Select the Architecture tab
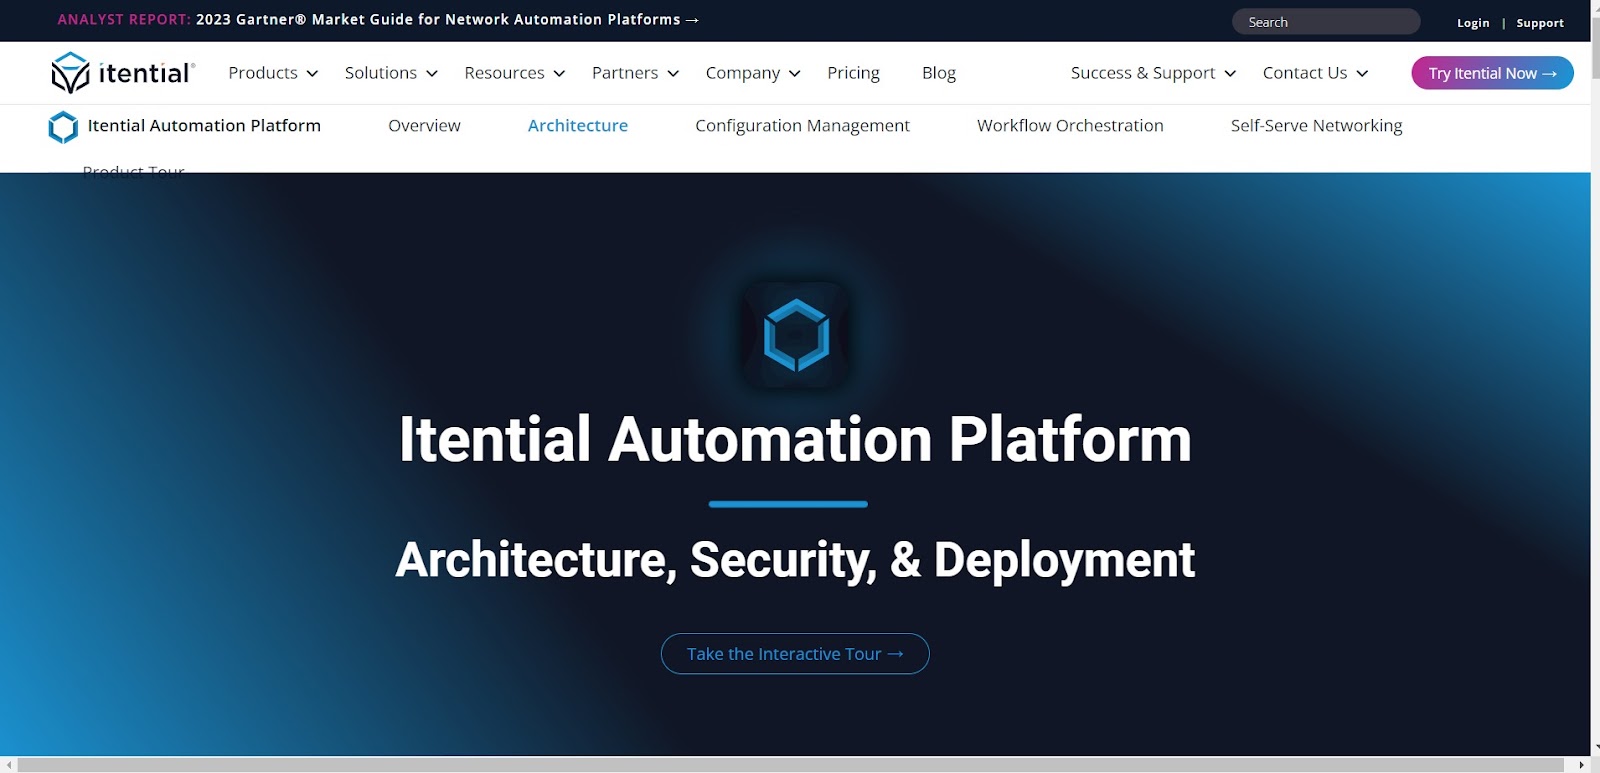Screen dimensions: 1600x773 (x=578, y=126)
